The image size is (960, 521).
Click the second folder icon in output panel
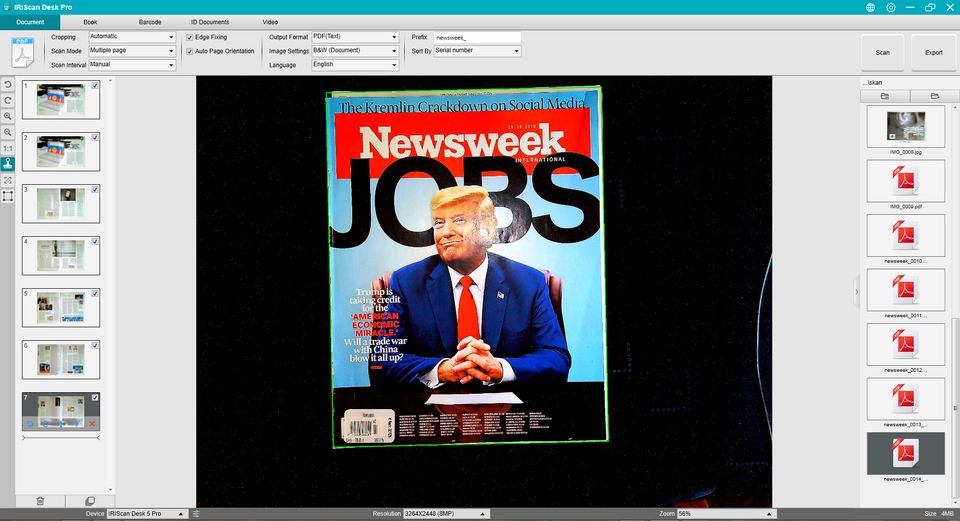pos(934,96)
